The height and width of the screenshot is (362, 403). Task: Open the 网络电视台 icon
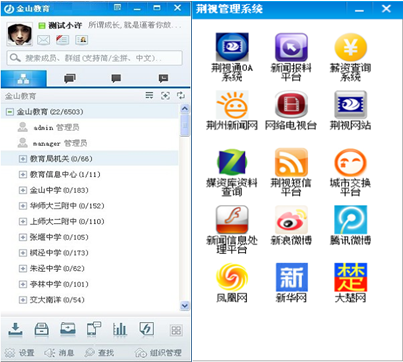pos(291,105)
